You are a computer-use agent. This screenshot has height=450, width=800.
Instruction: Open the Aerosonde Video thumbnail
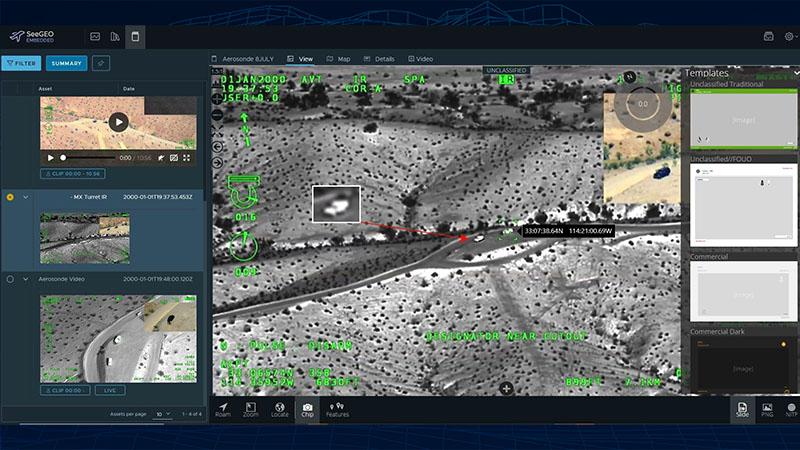[x=118, y=339]
